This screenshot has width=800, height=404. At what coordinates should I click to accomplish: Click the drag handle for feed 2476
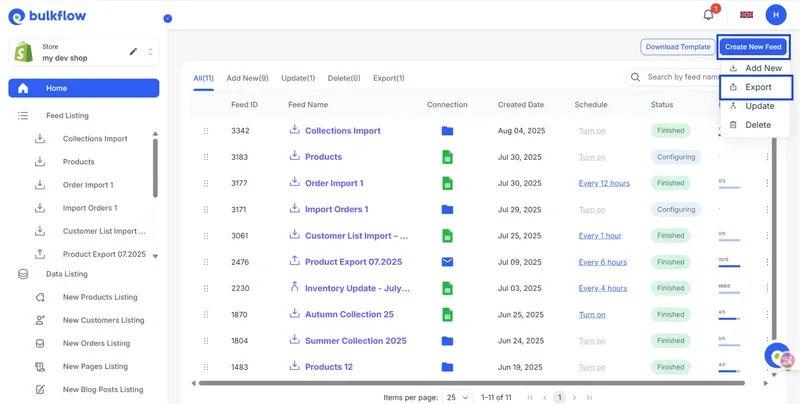click(206, 262)
